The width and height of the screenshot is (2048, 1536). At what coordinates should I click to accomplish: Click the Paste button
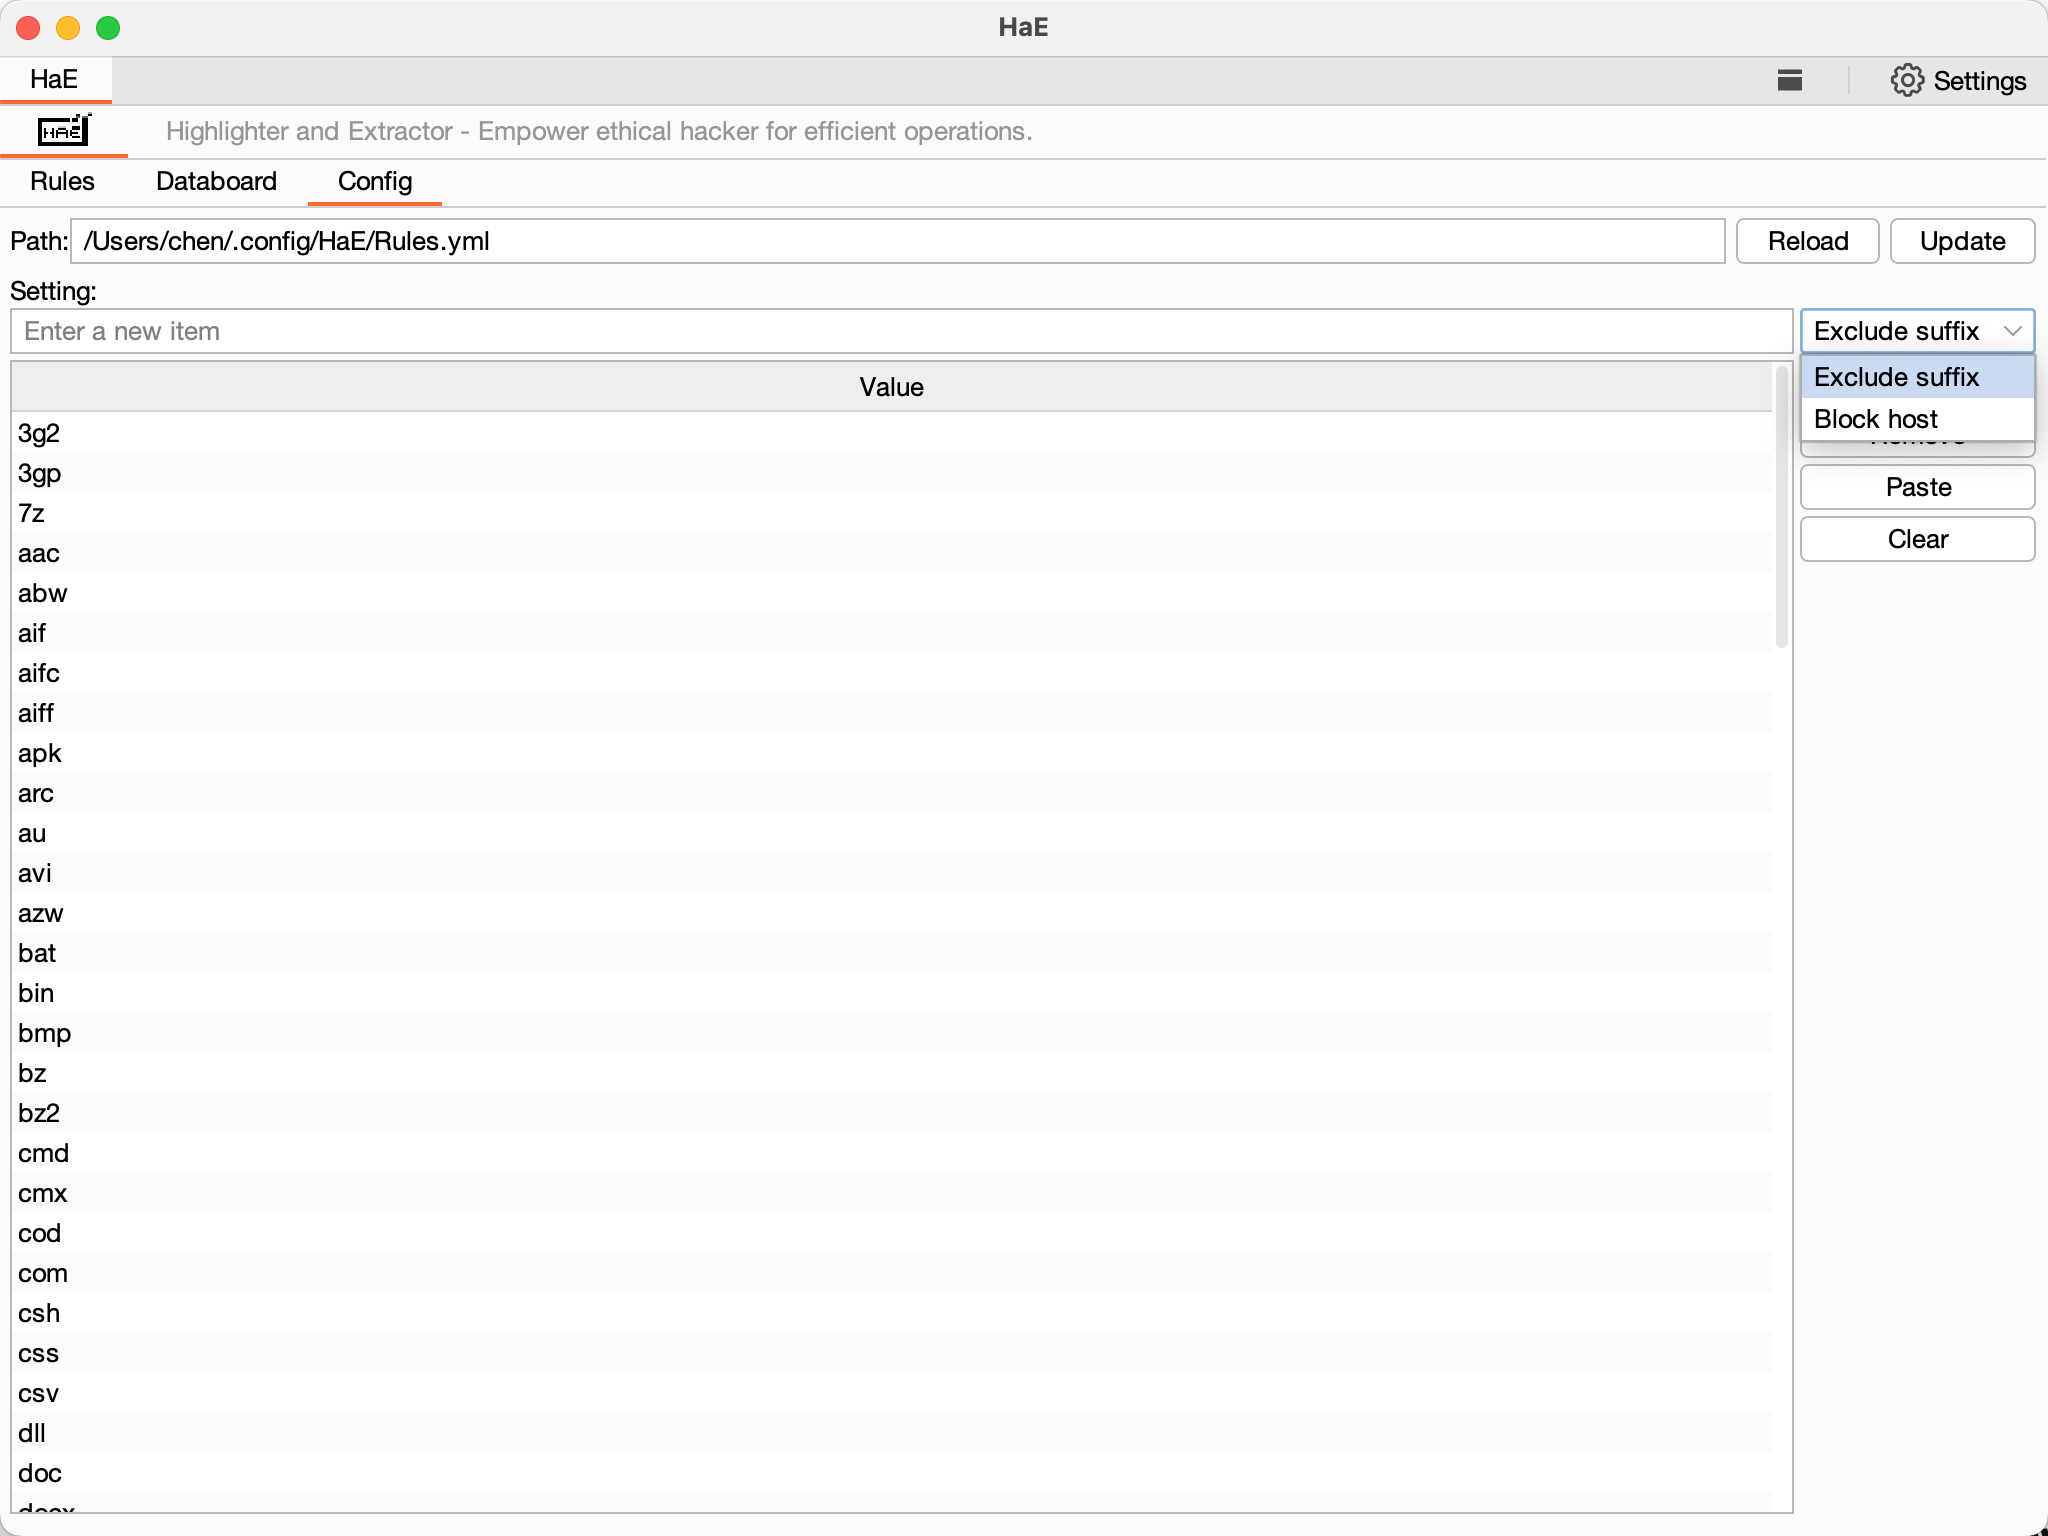click(x=1916, y=487)
